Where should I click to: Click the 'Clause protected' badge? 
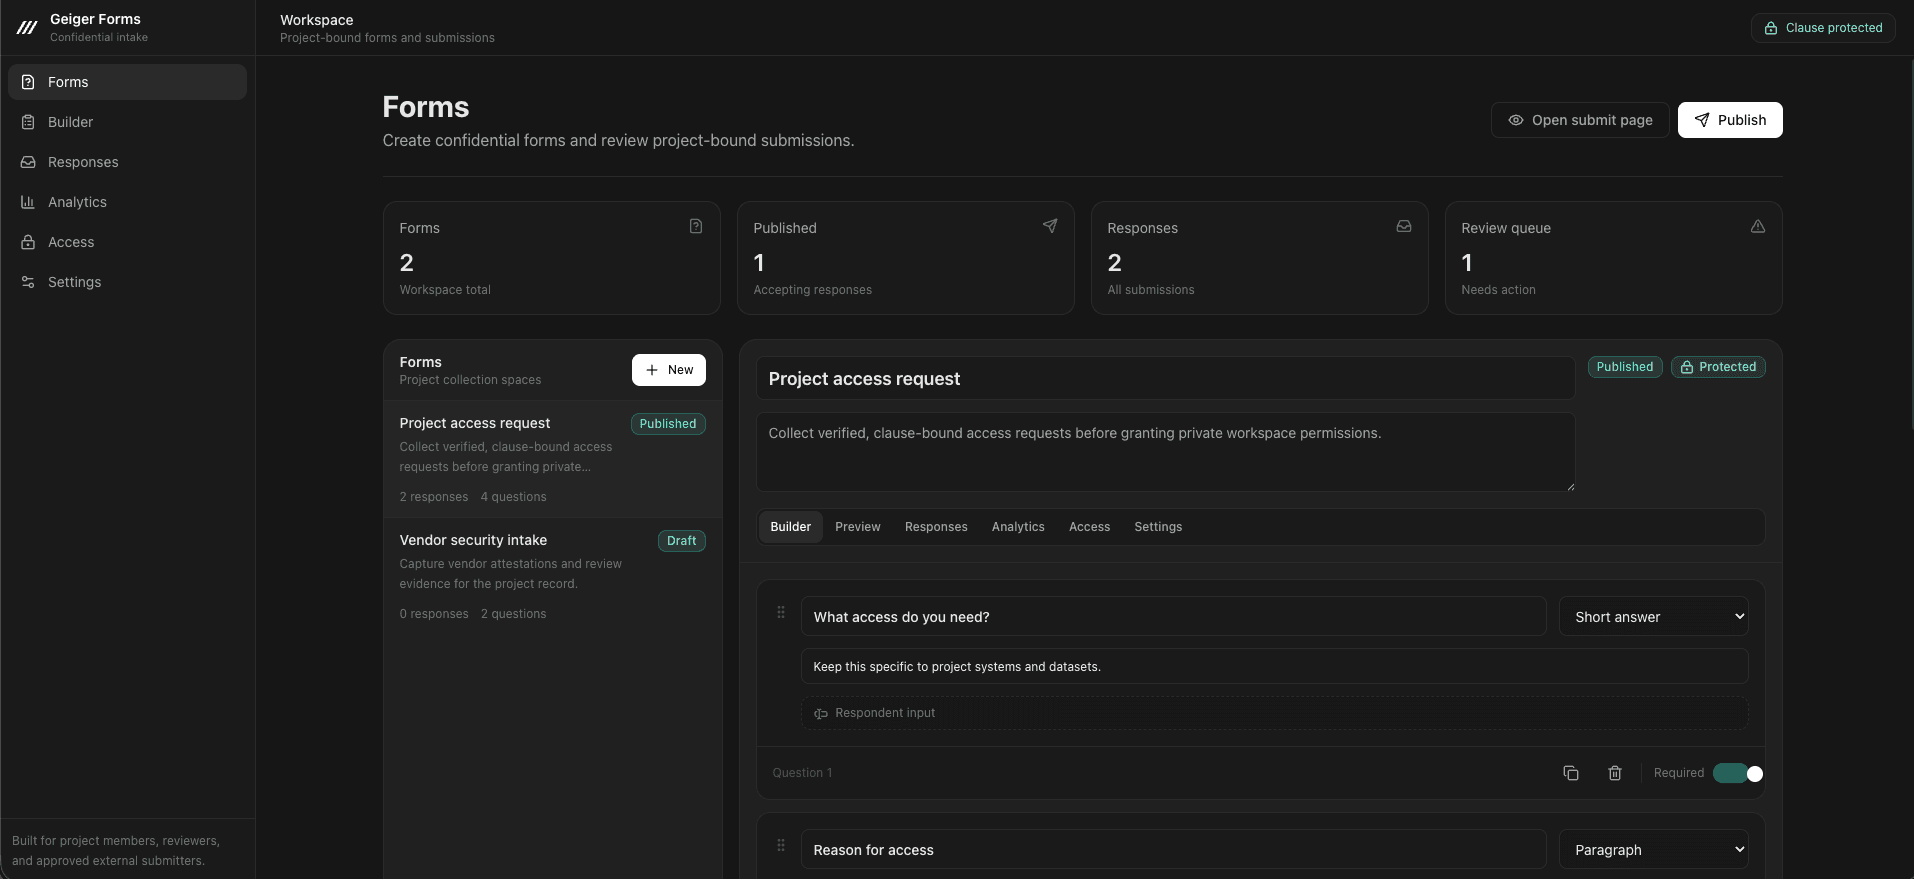(1823, 28)
